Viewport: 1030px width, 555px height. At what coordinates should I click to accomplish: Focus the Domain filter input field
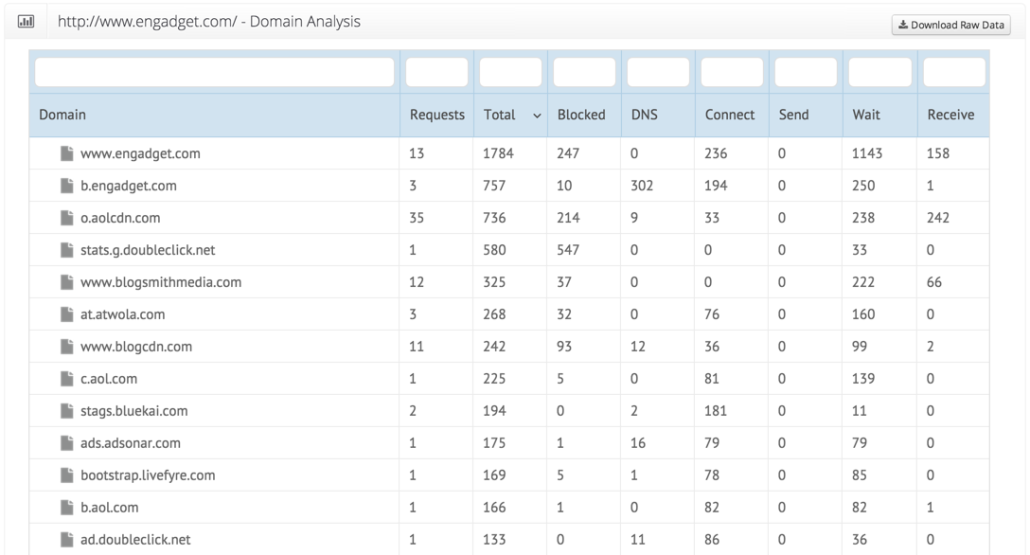coord(214,72)
